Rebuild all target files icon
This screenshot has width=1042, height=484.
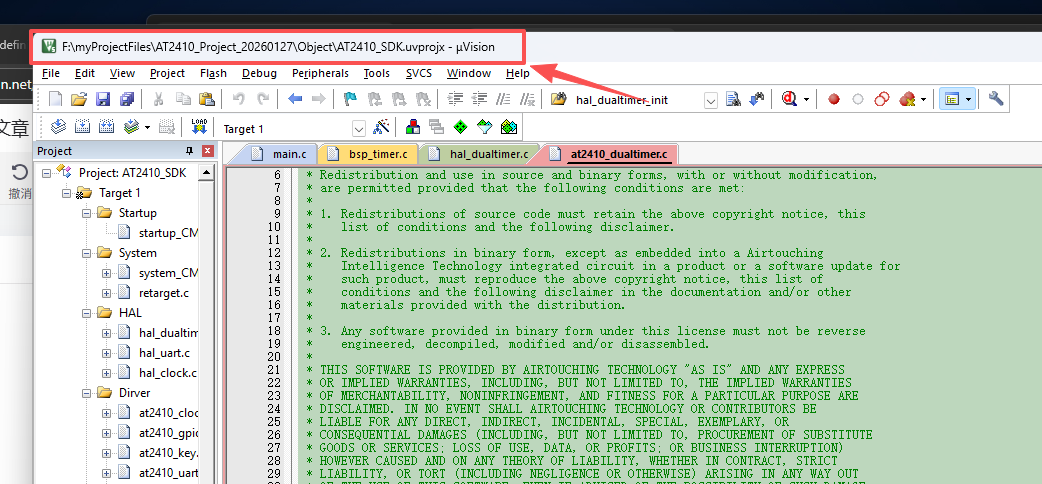point(106,126)
